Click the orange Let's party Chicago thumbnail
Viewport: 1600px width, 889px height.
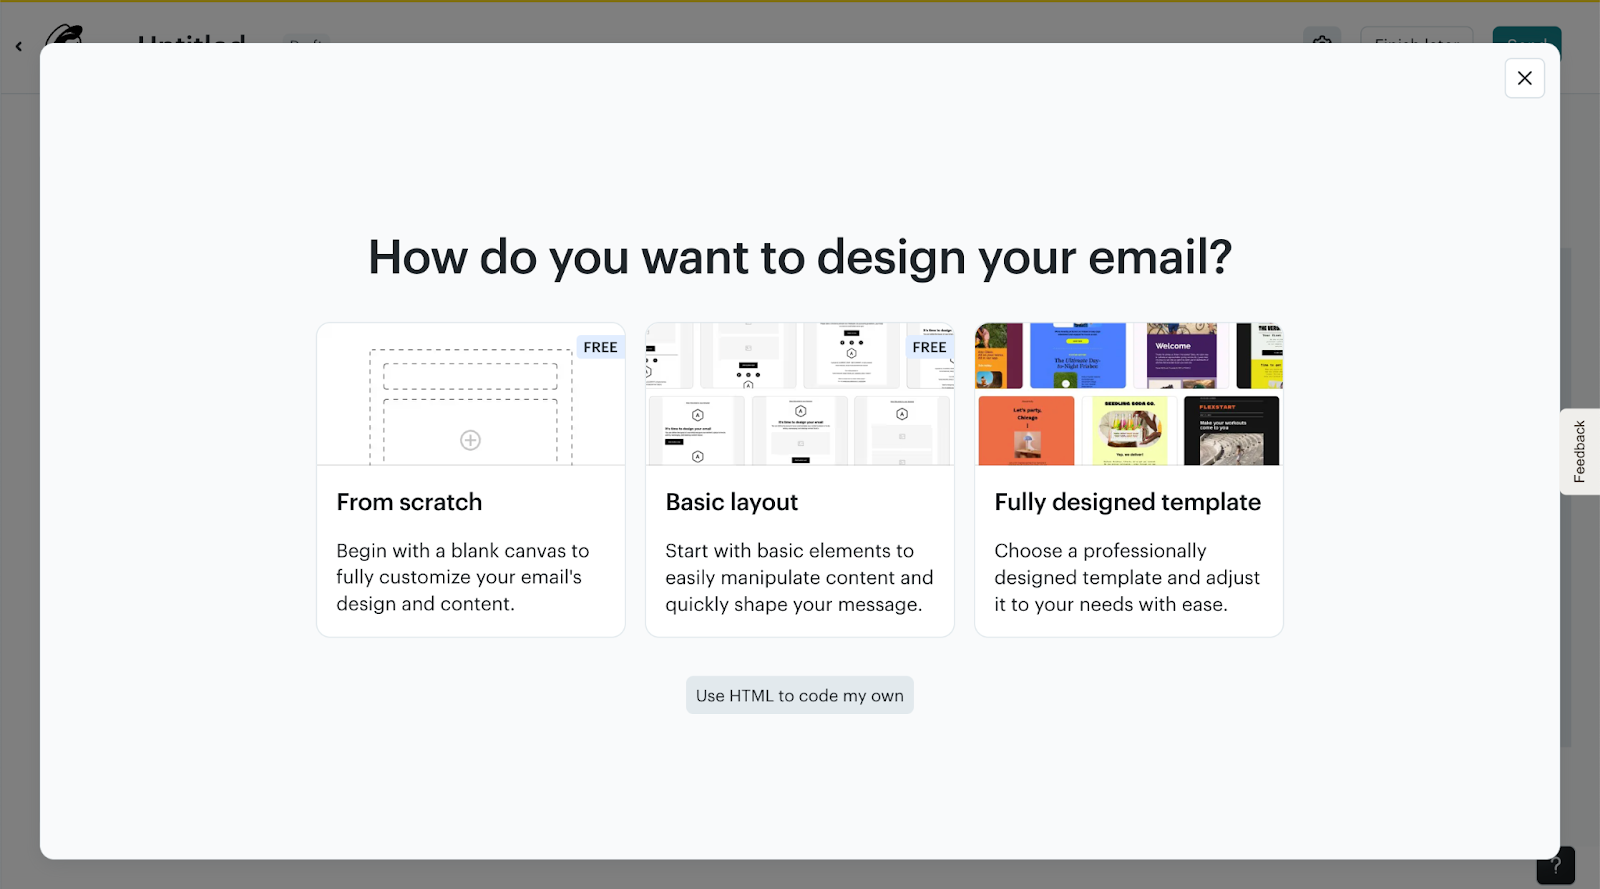(x=1026, y=430)
